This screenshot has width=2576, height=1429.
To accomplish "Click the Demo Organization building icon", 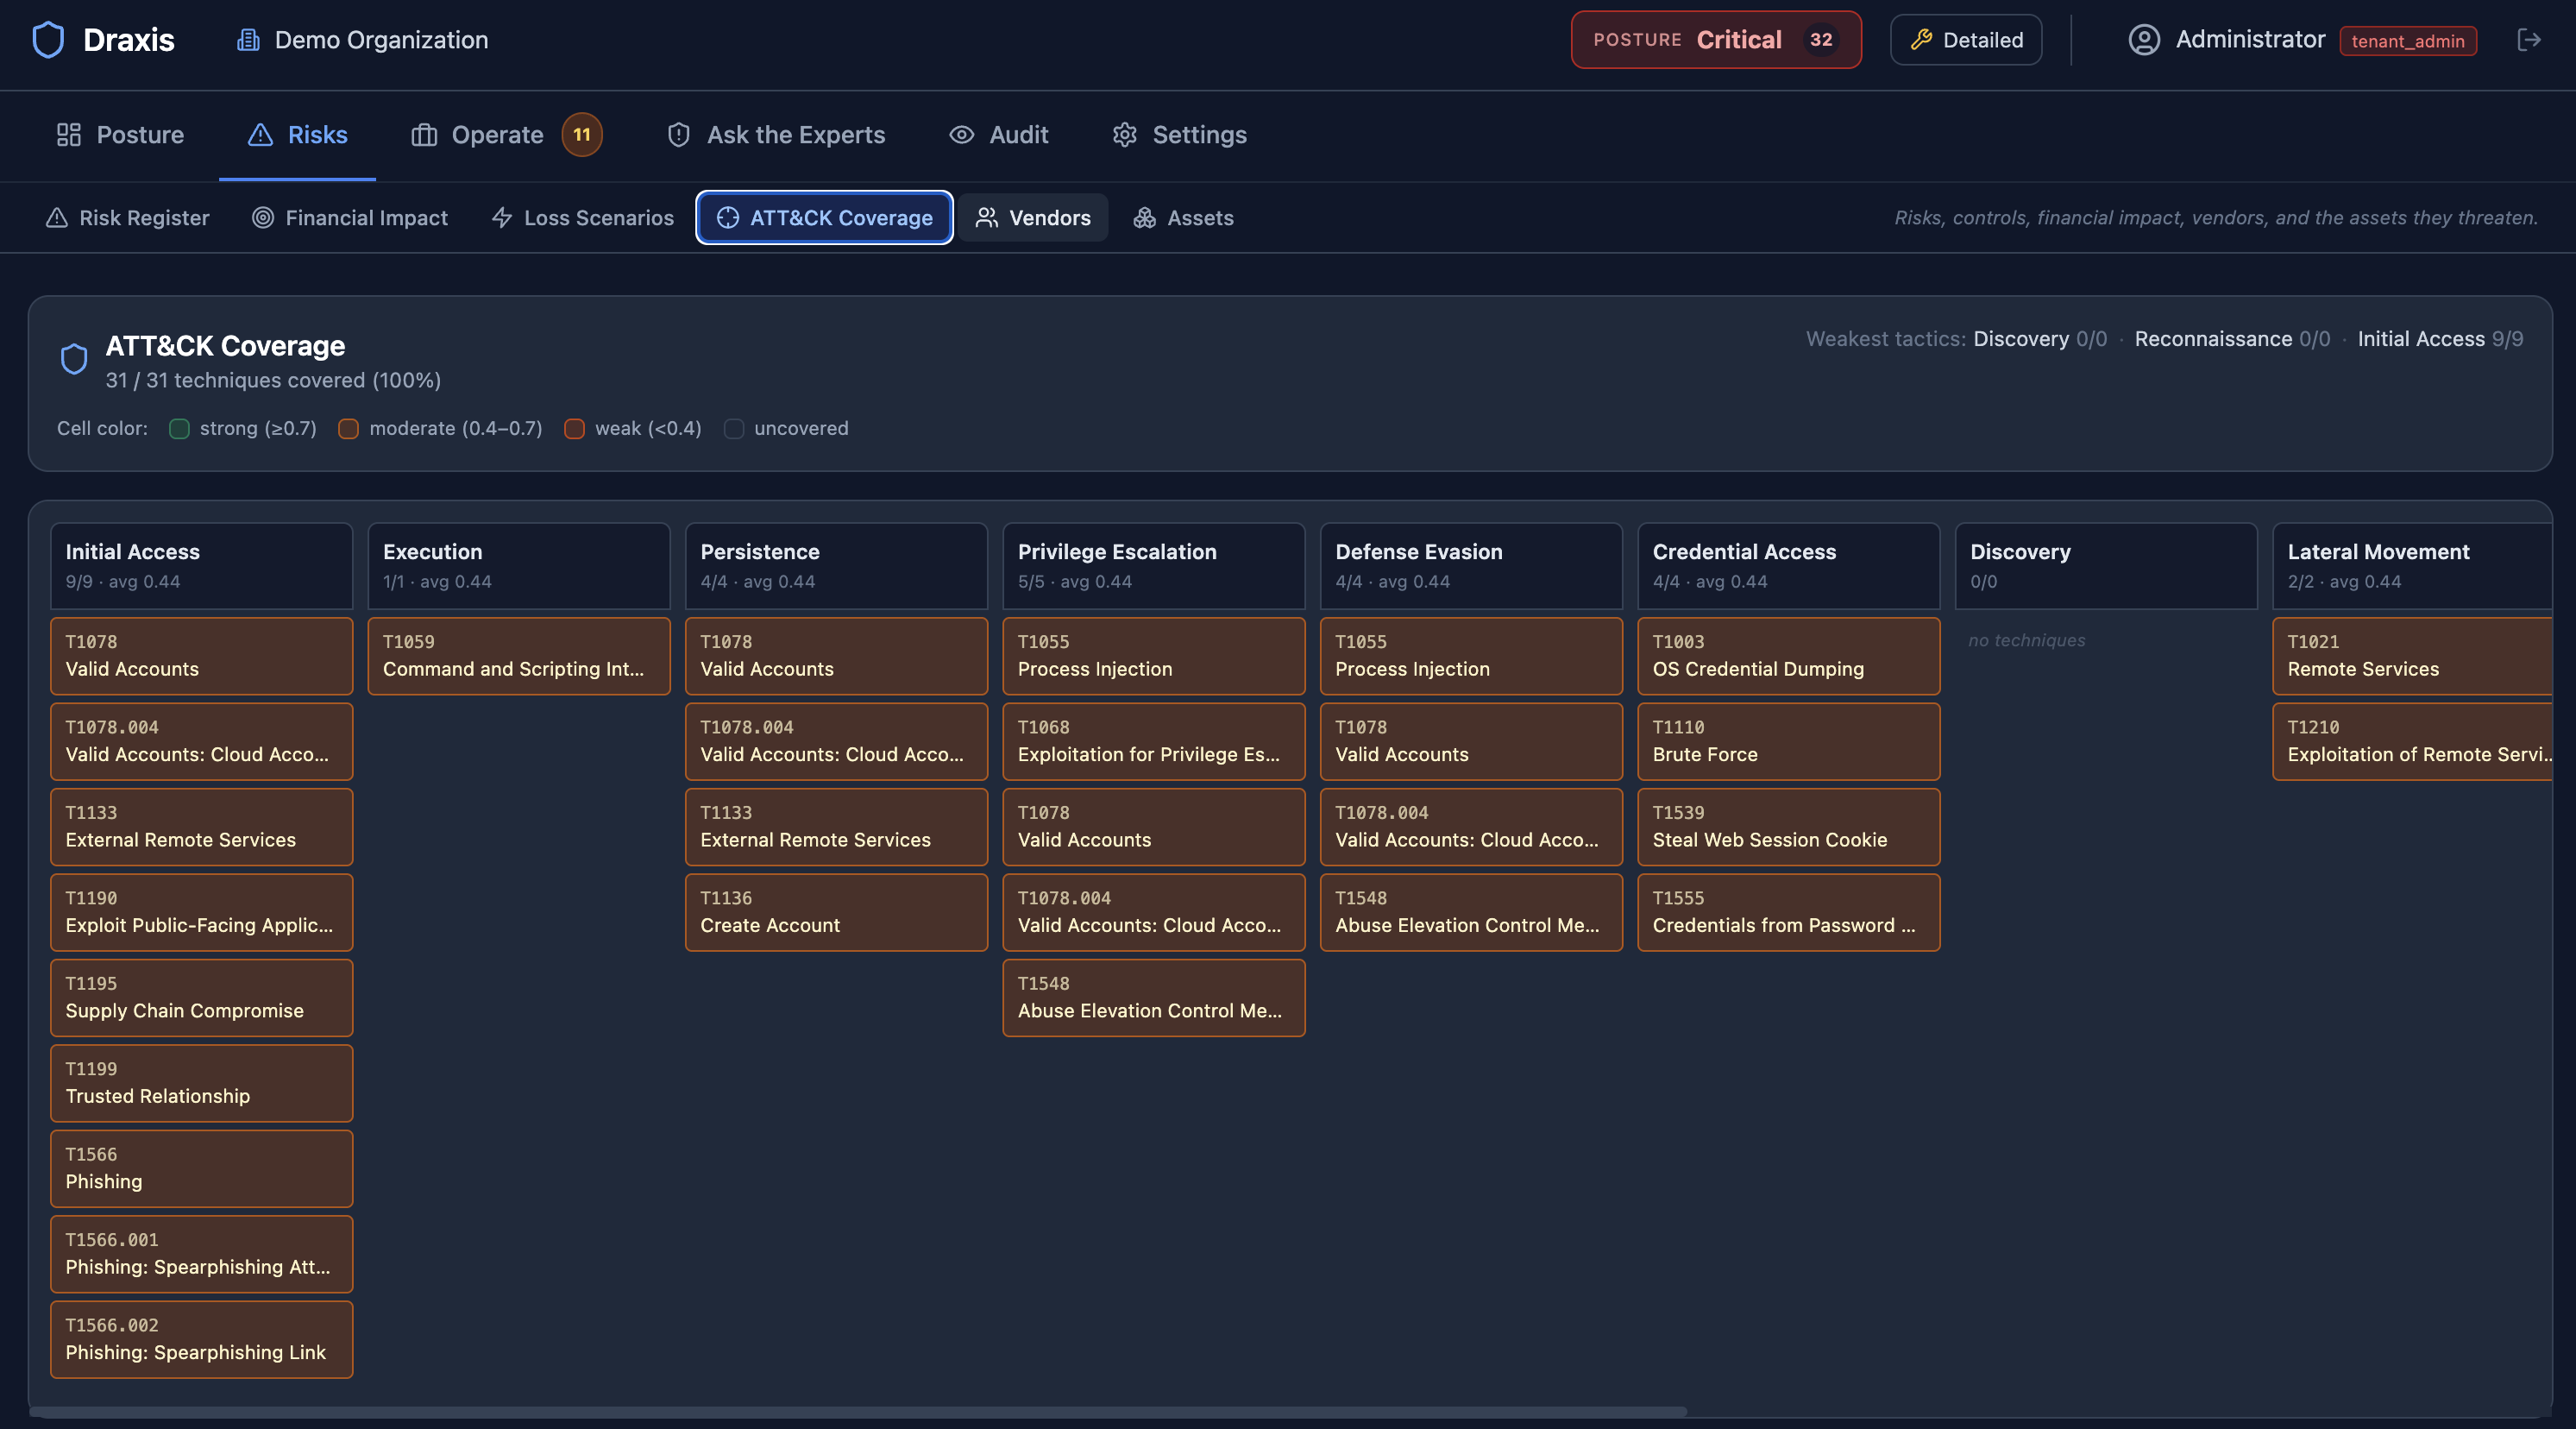I will pos(247,40).
